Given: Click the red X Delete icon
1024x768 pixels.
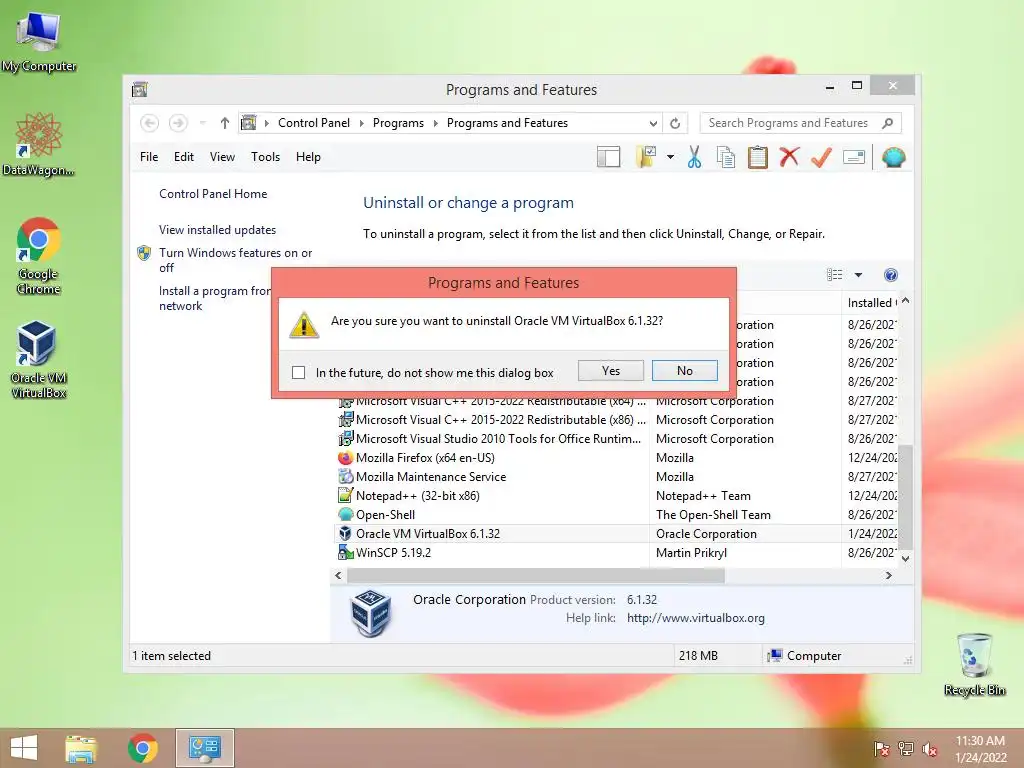Looking at the screenshot, I should (789, 157).
